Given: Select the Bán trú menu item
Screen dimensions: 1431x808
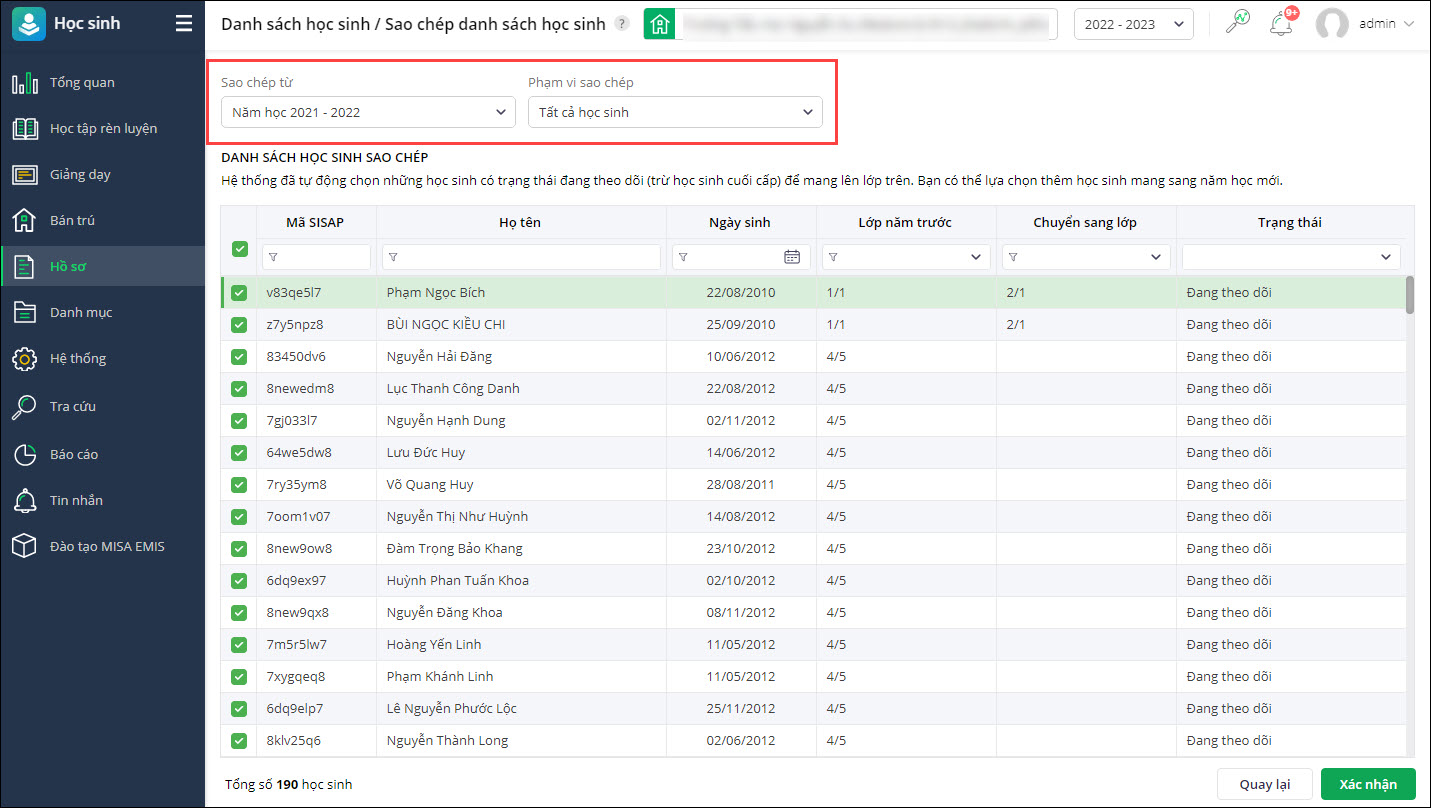Looking at the screenshot, I should [102, 221].
